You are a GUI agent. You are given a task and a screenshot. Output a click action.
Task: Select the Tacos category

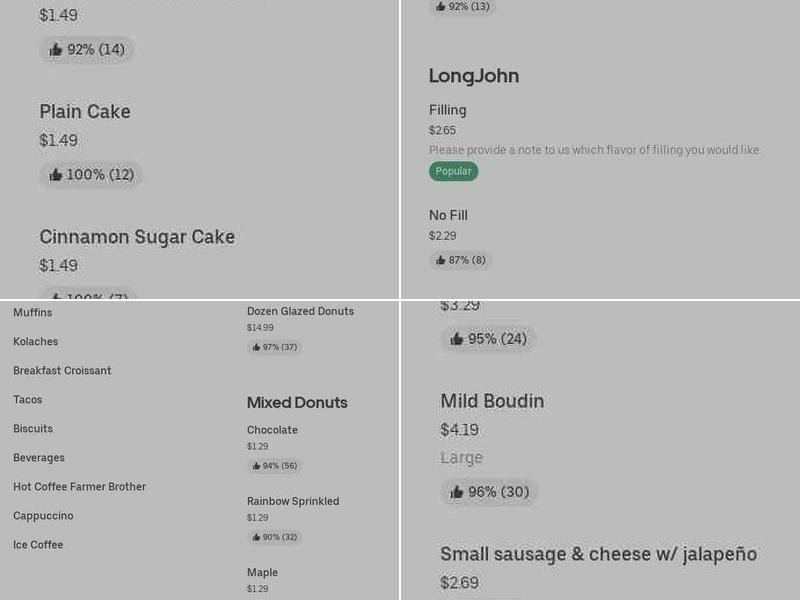pyautogui.click(x=28, y=399)
